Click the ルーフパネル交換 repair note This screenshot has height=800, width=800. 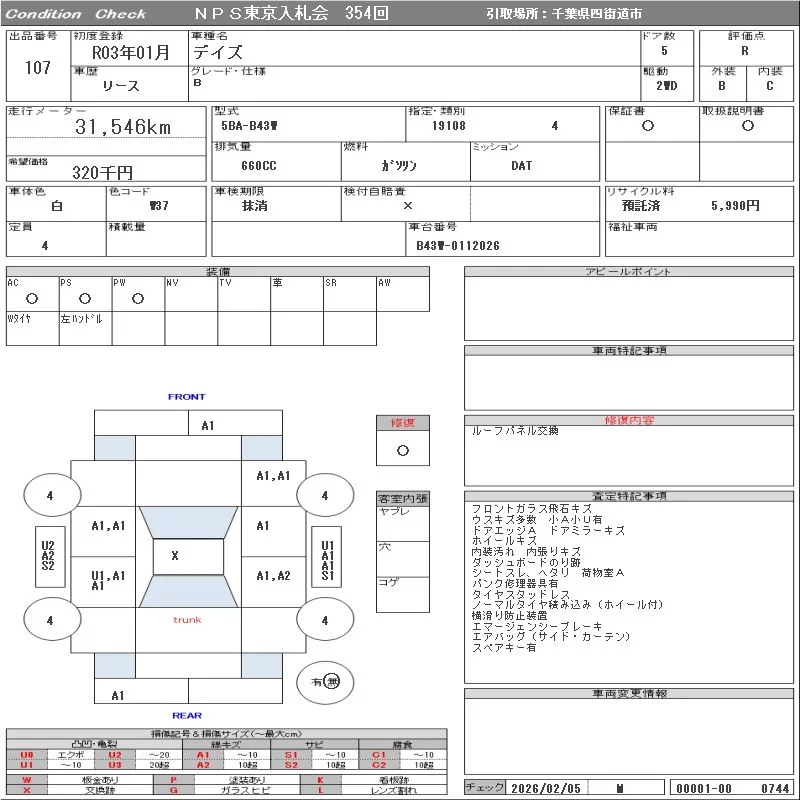point(515,431)
